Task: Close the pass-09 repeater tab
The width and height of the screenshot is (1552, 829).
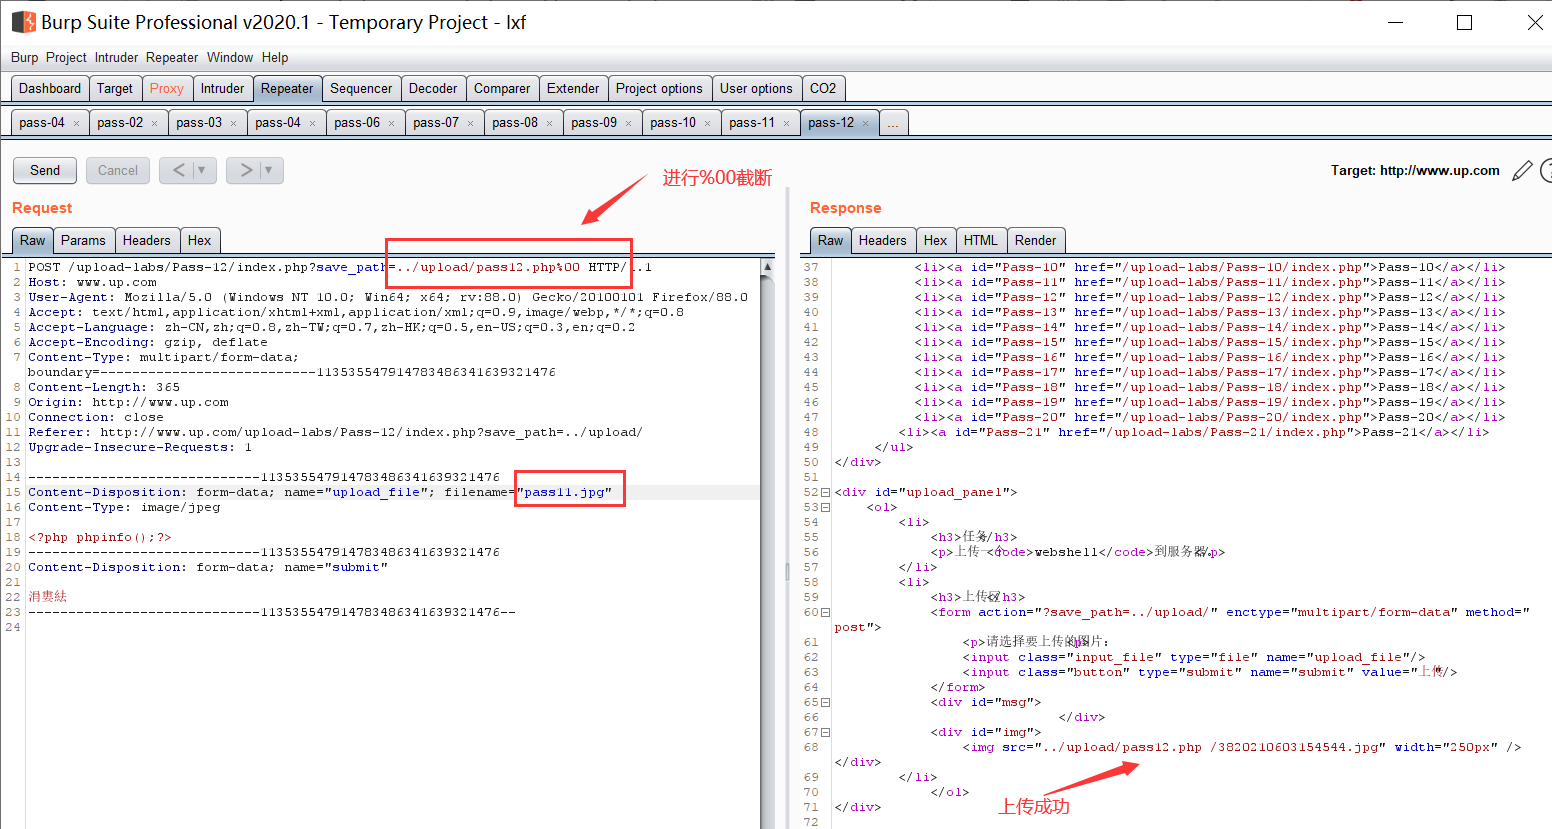Action: 628,124
